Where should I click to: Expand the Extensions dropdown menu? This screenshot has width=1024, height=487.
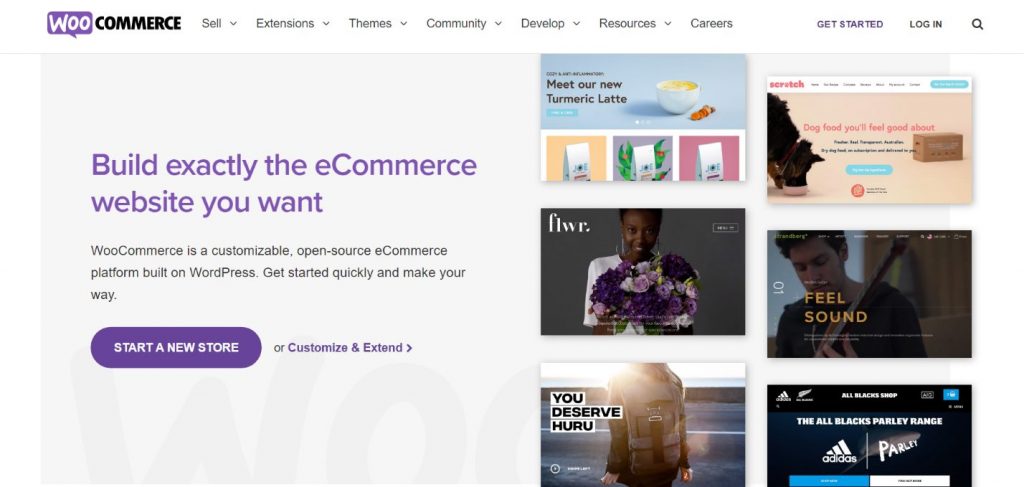(293, 24)
